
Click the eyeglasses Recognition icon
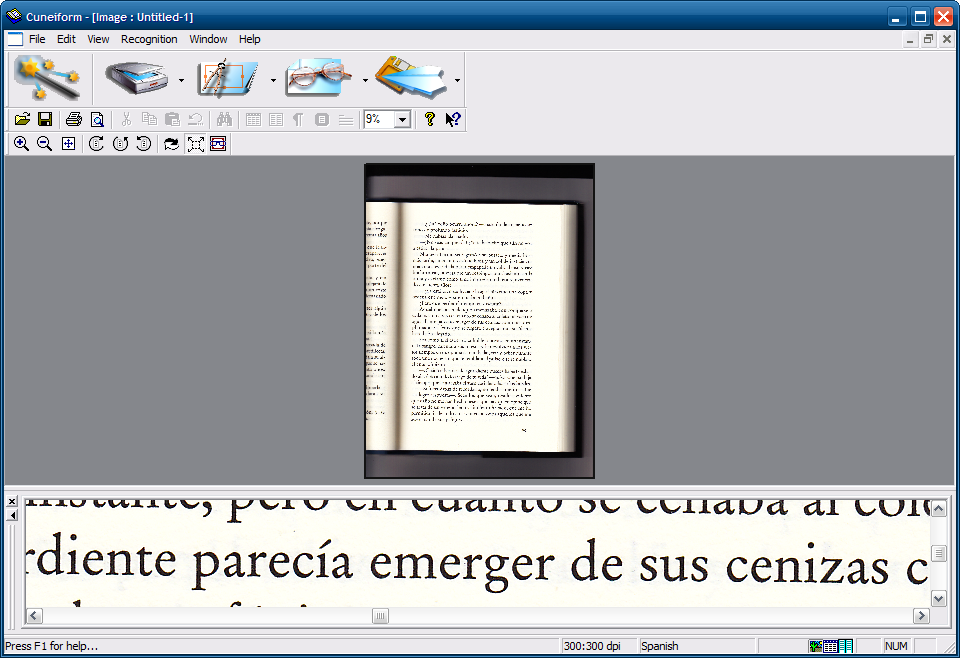tap(320, 78)
